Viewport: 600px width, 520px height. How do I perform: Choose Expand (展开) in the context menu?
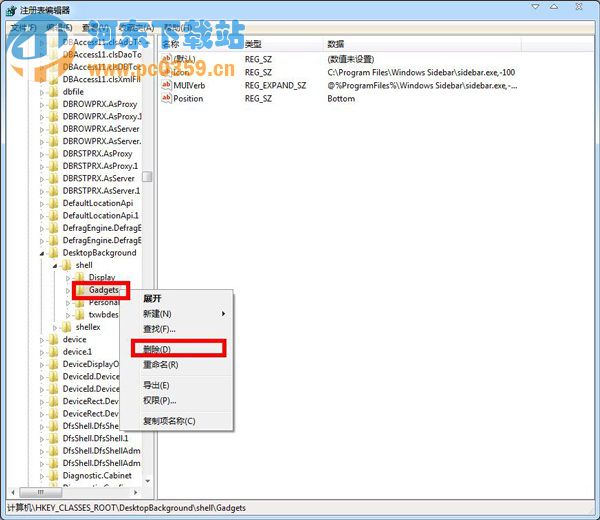[152, 298]
